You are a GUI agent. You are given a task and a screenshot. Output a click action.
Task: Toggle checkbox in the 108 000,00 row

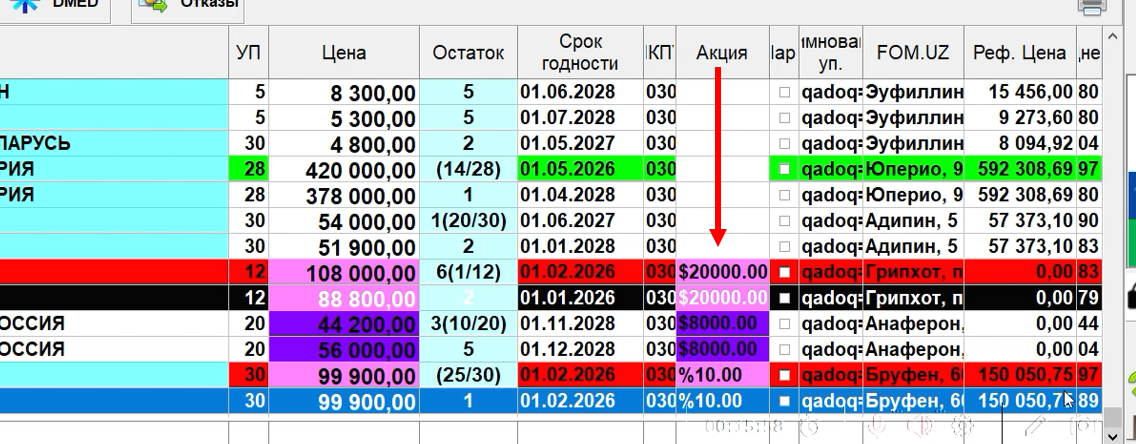pos(784,272)
